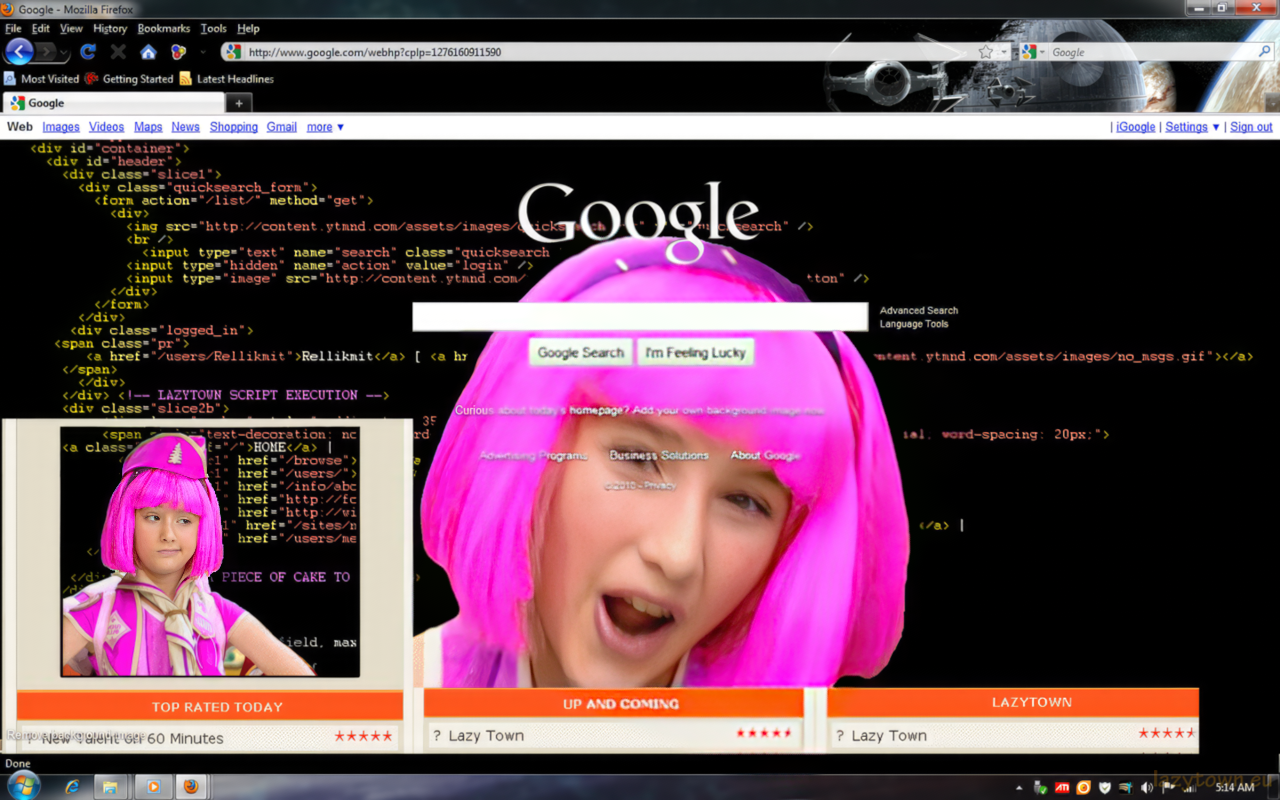1280x800 pixels.
Task: Click the search magnifier icon in search bar
Action: (1265, 52)
